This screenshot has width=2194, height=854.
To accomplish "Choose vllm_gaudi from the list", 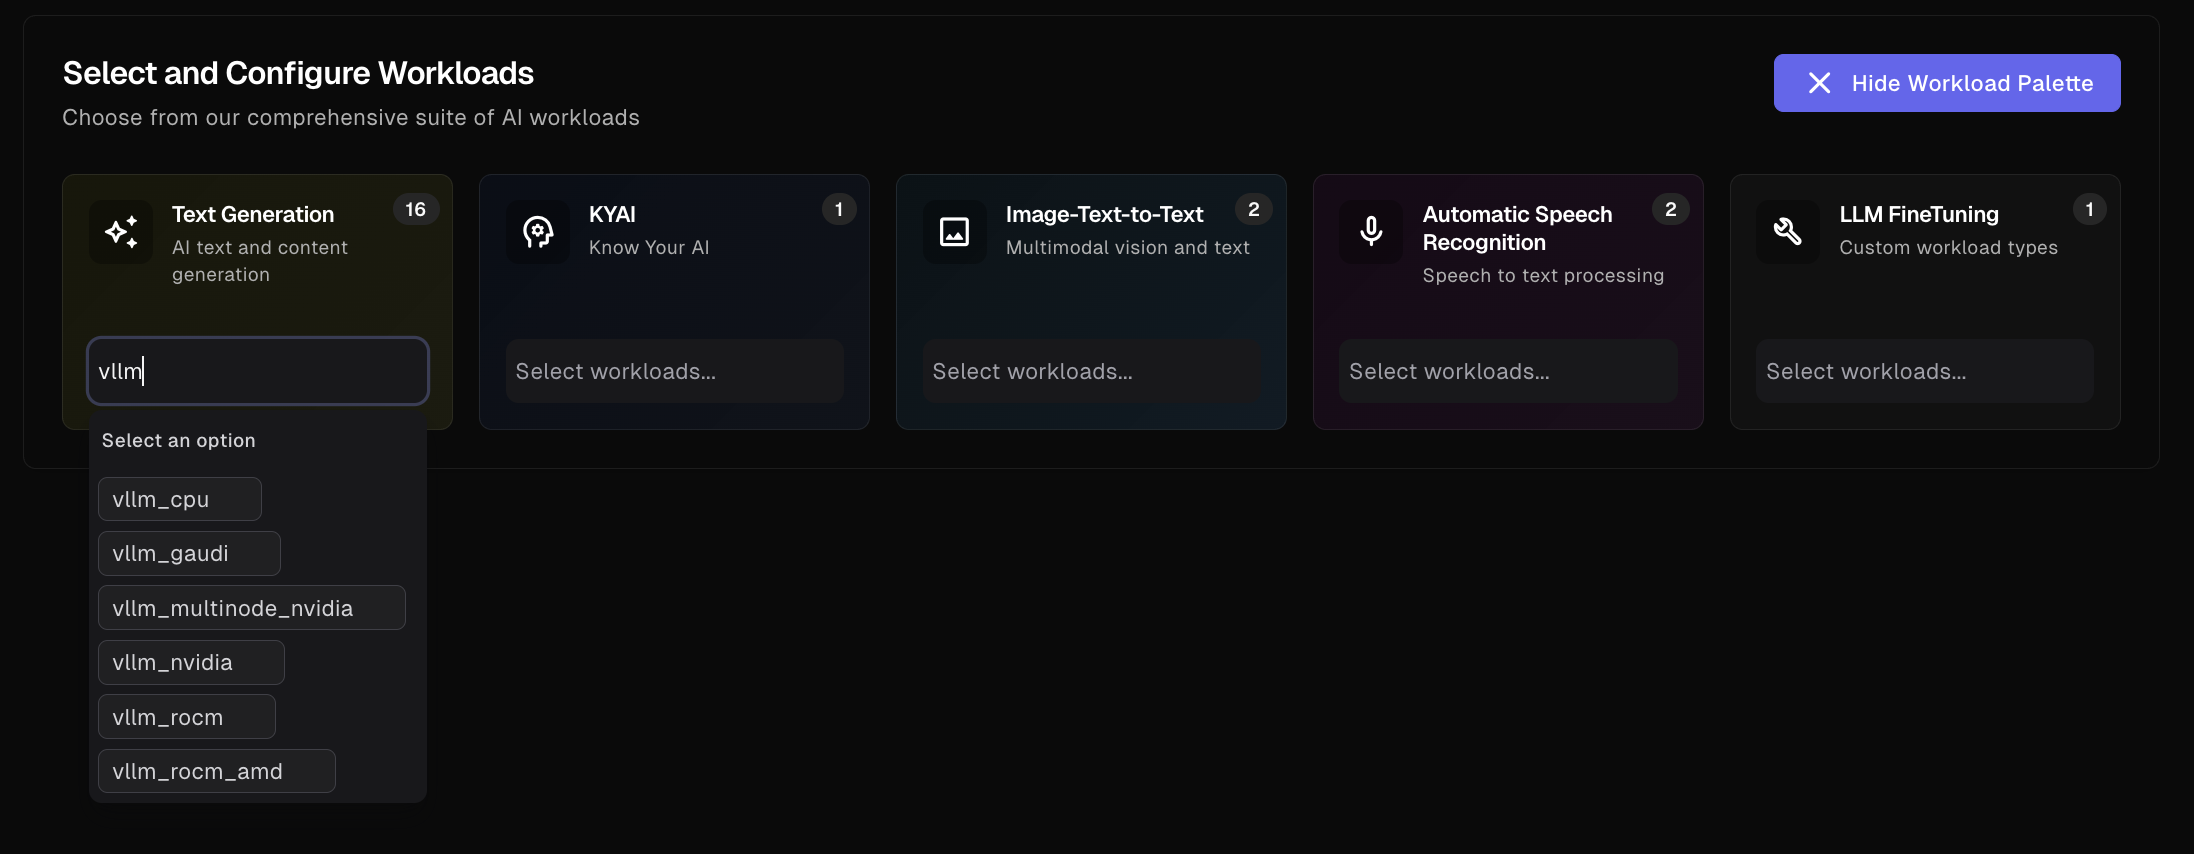I will tap(189, 553).
